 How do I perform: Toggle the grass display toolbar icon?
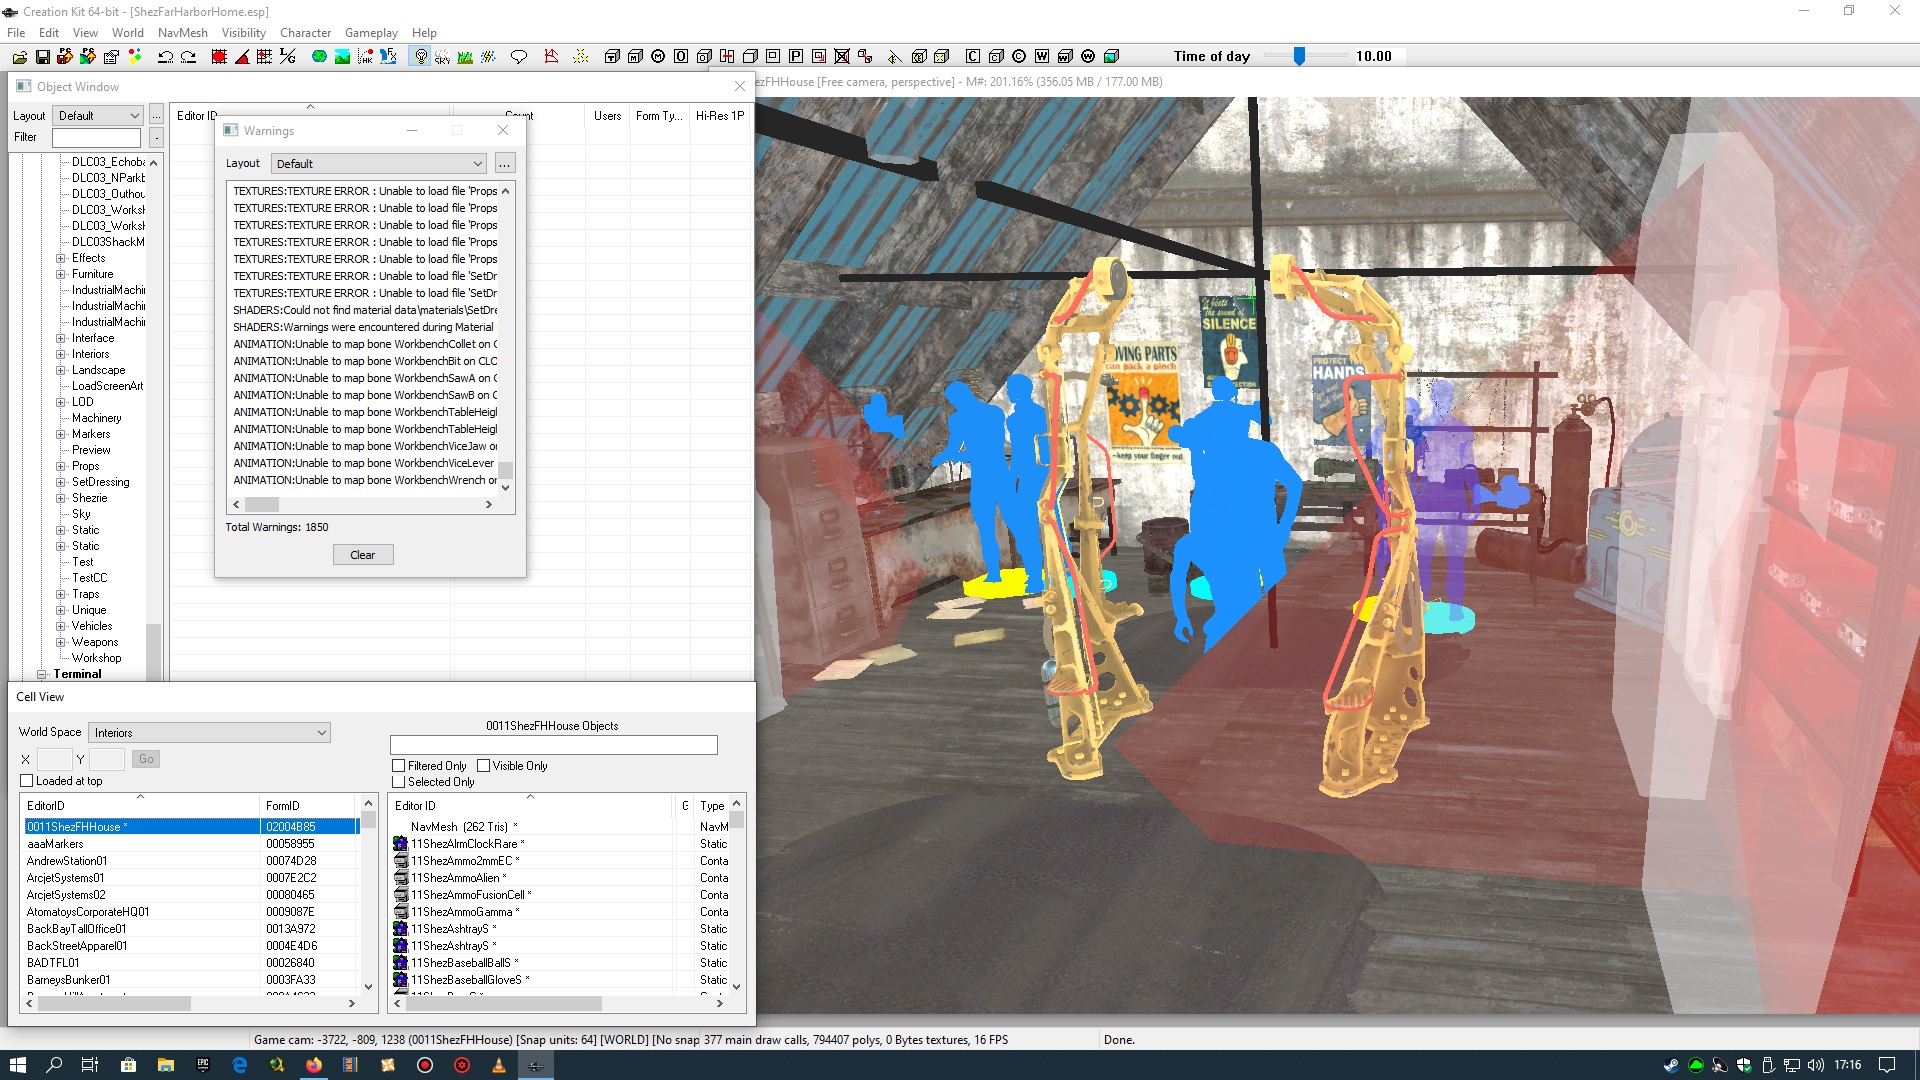tap(465, 57)
